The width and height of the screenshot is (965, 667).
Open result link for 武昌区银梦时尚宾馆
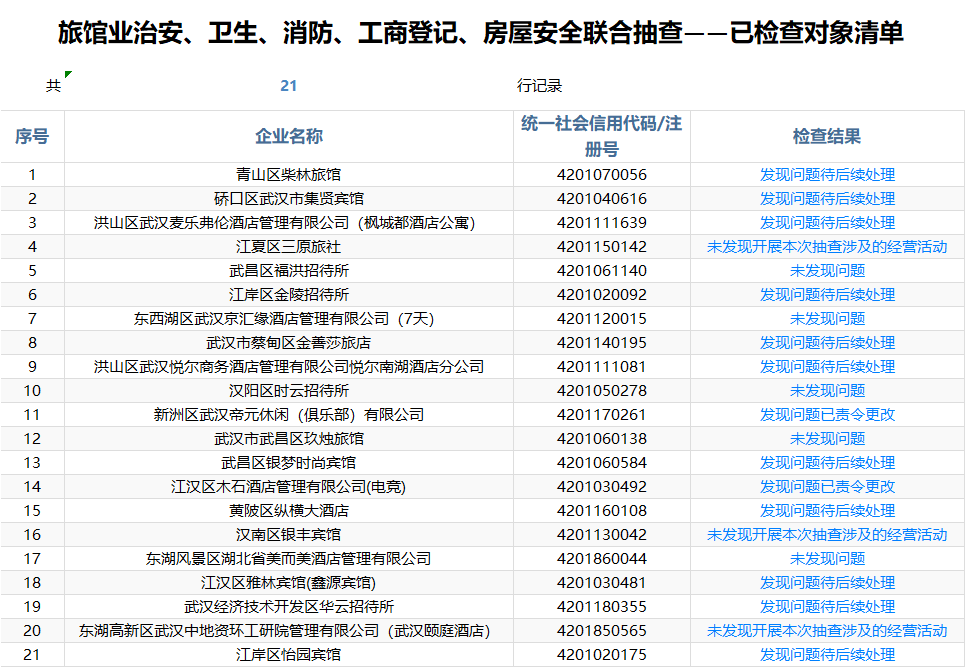(827, 463)
